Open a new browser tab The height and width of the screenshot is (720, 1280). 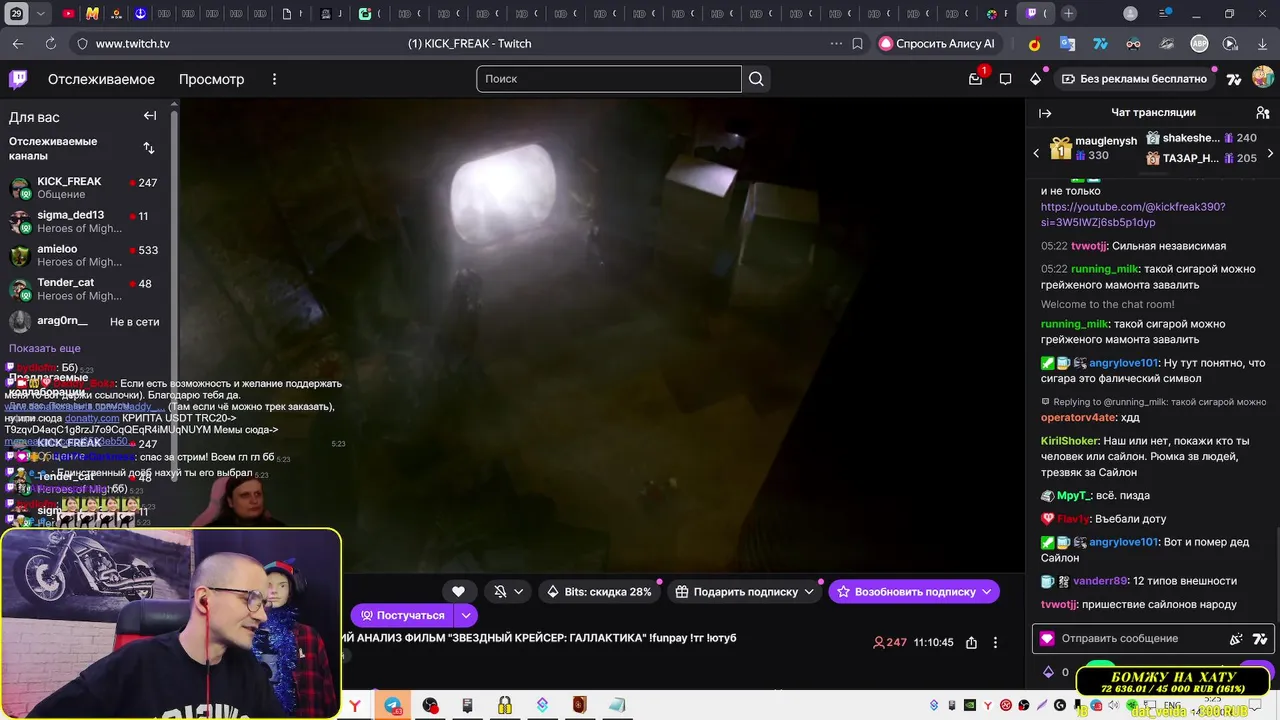click(x=1069, y=14)
